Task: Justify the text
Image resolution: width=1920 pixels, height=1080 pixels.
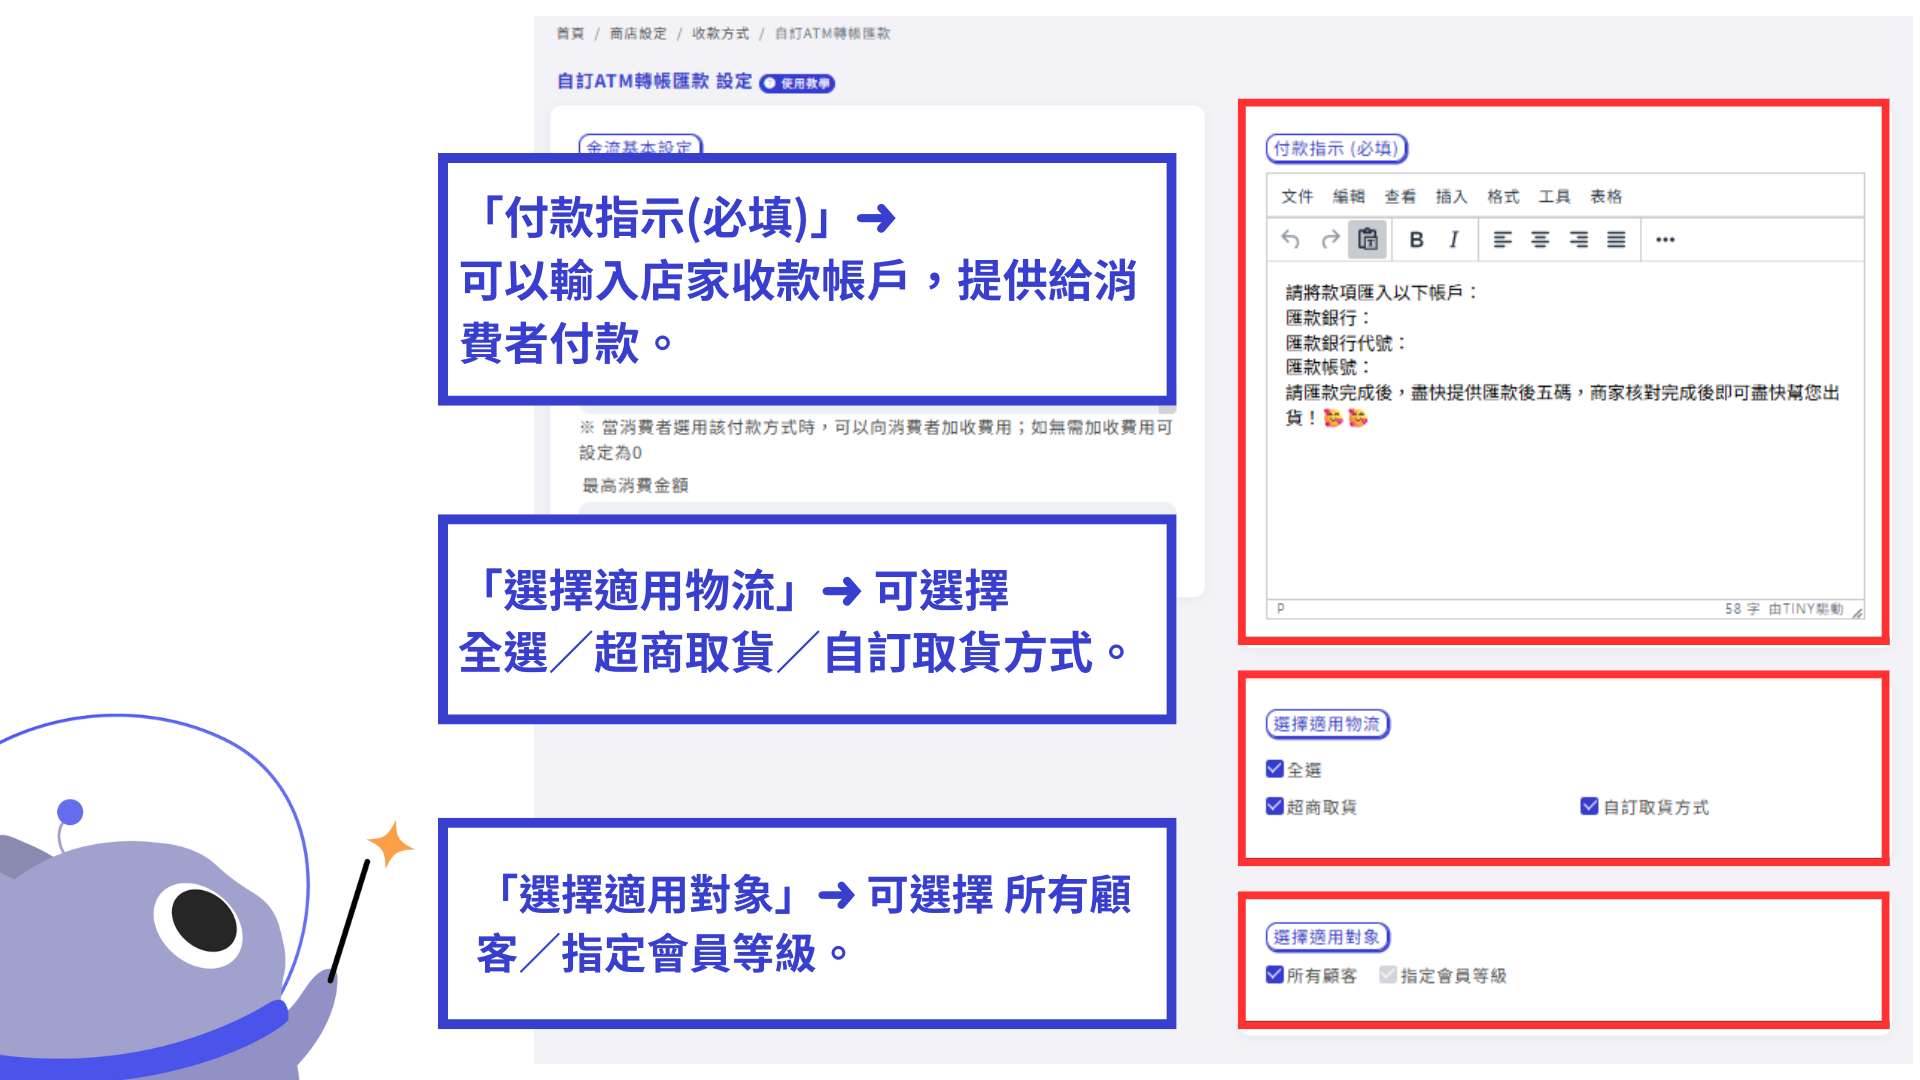Action: tap(1616, 240)
